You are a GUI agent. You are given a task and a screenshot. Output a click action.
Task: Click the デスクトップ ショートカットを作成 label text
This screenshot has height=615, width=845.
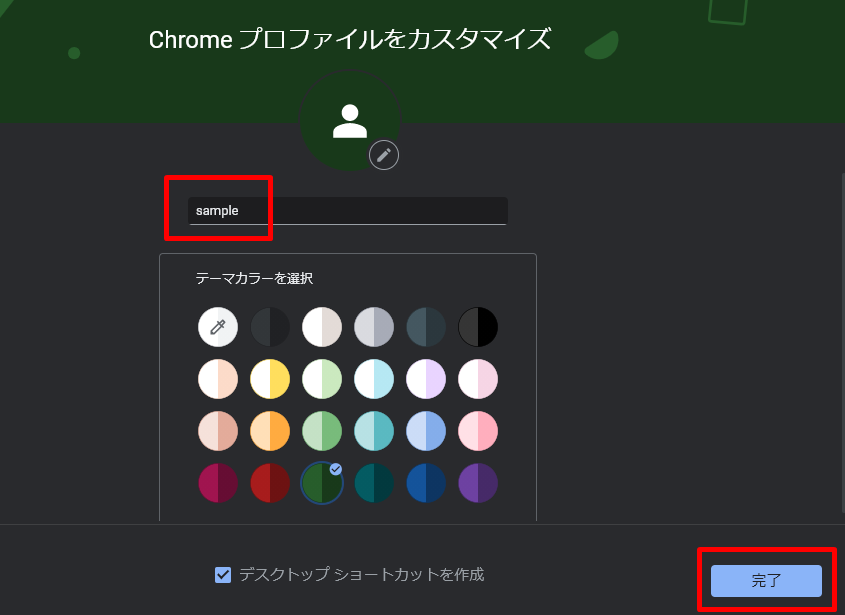362,575
